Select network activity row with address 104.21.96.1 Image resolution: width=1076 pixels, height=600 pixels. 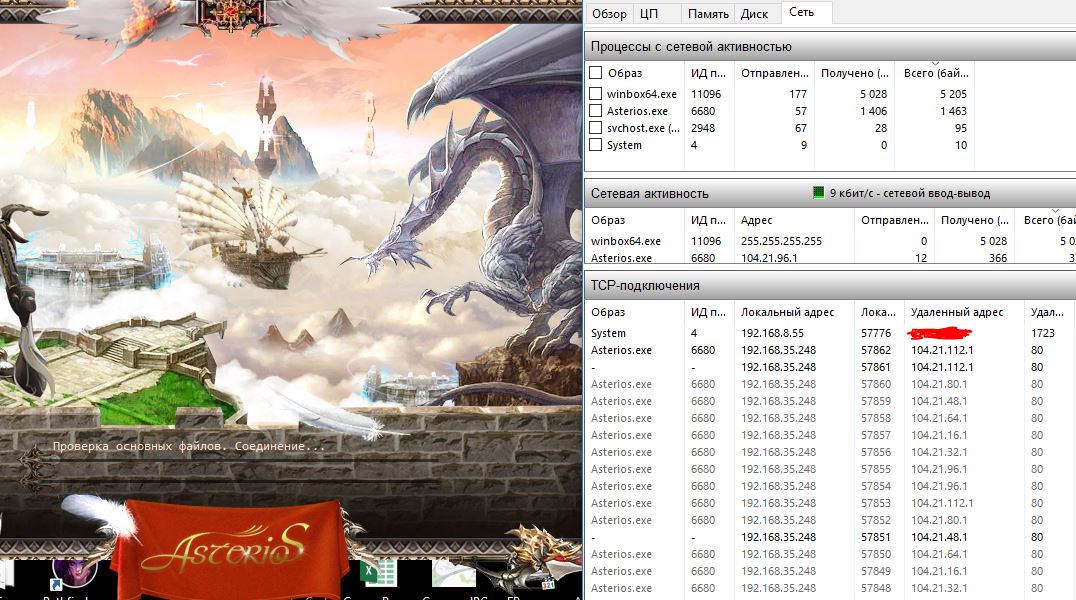point(830,258)
